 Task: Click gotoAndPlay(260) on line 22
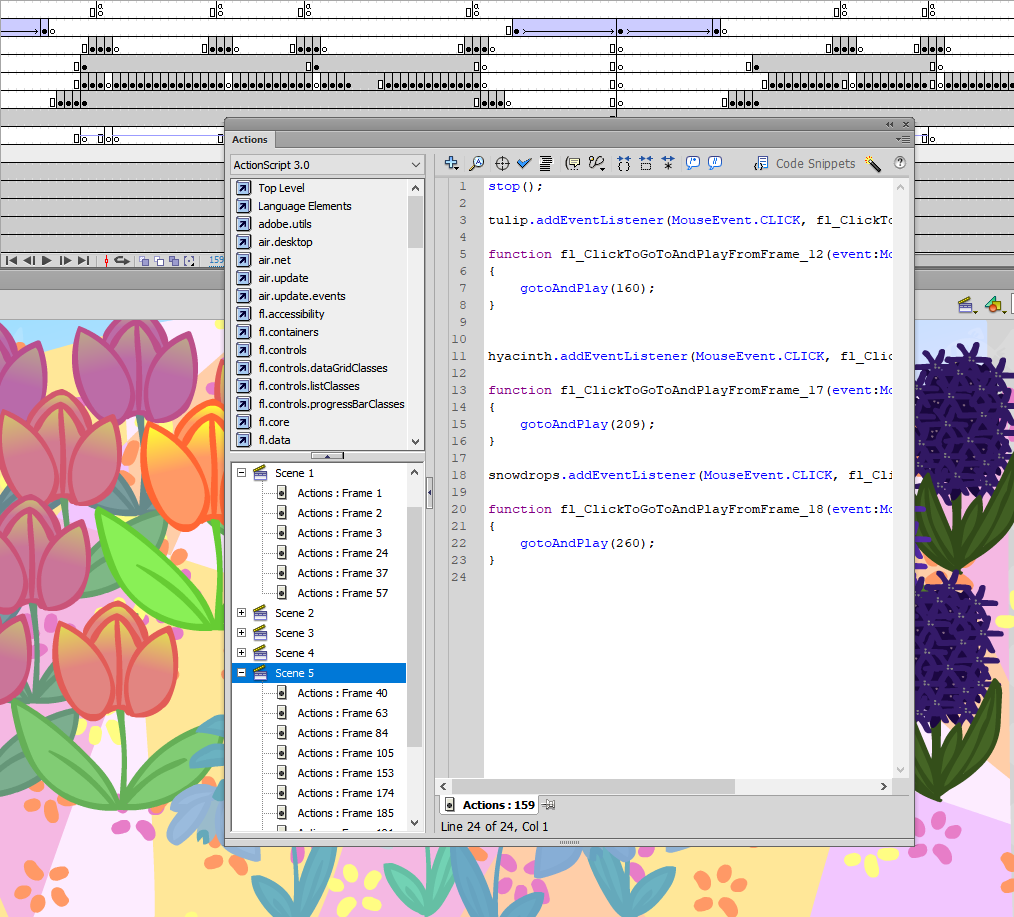tap(587, 543)
